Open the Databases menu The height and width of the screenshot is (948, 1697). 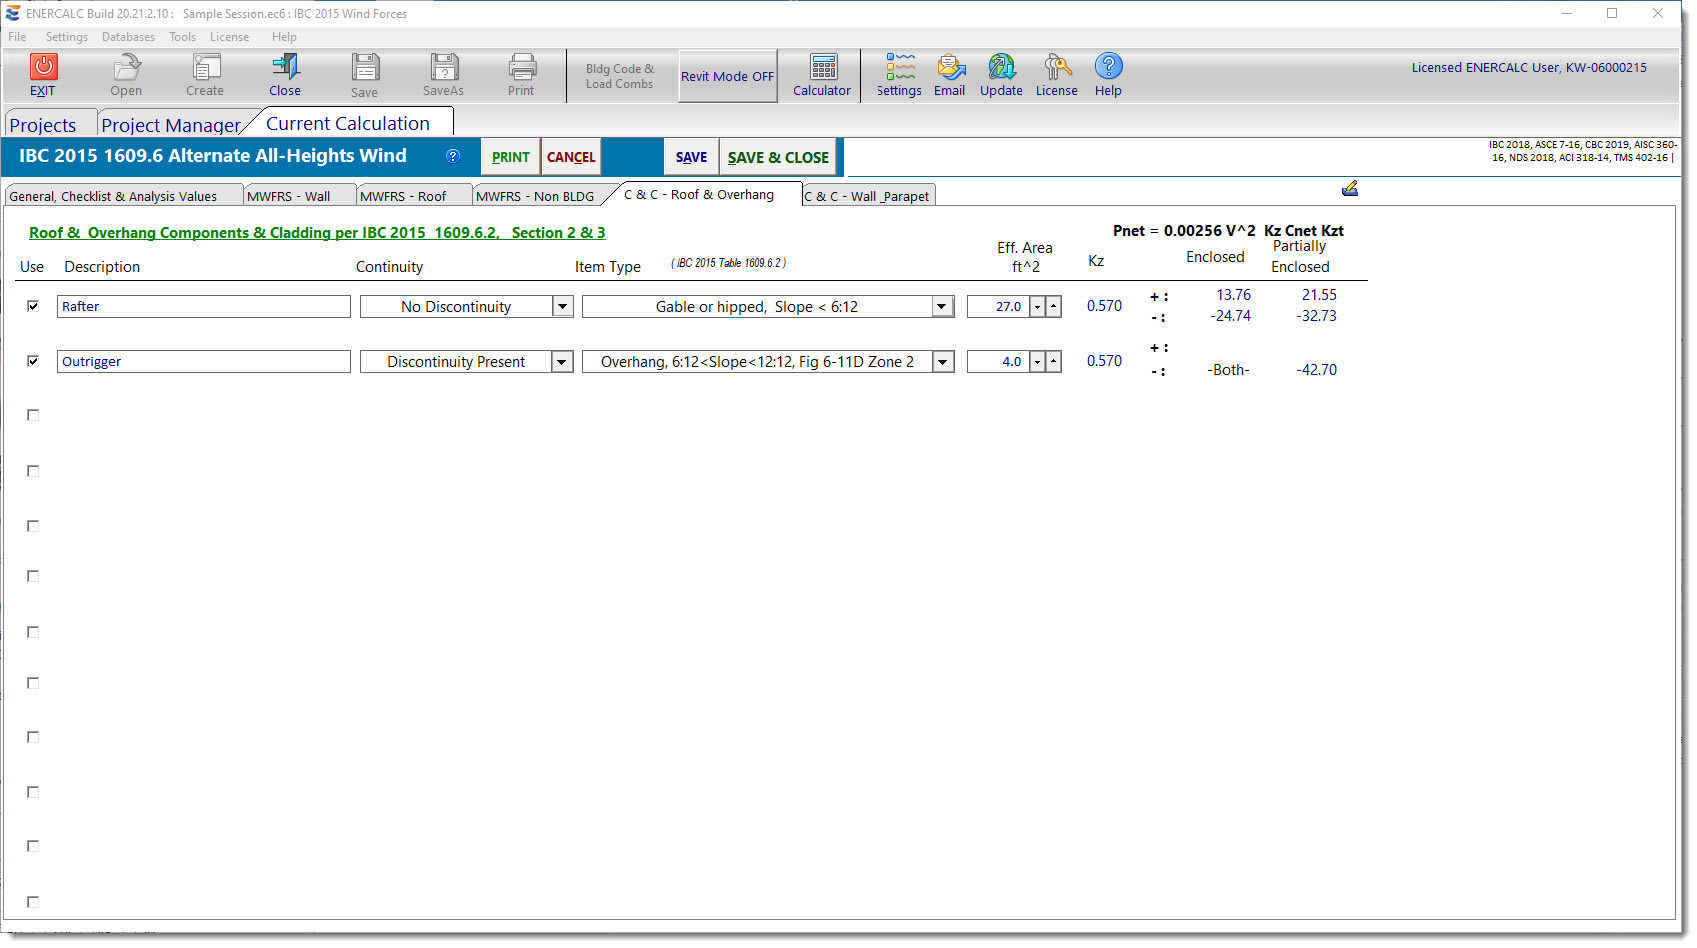tap(128, 37)
